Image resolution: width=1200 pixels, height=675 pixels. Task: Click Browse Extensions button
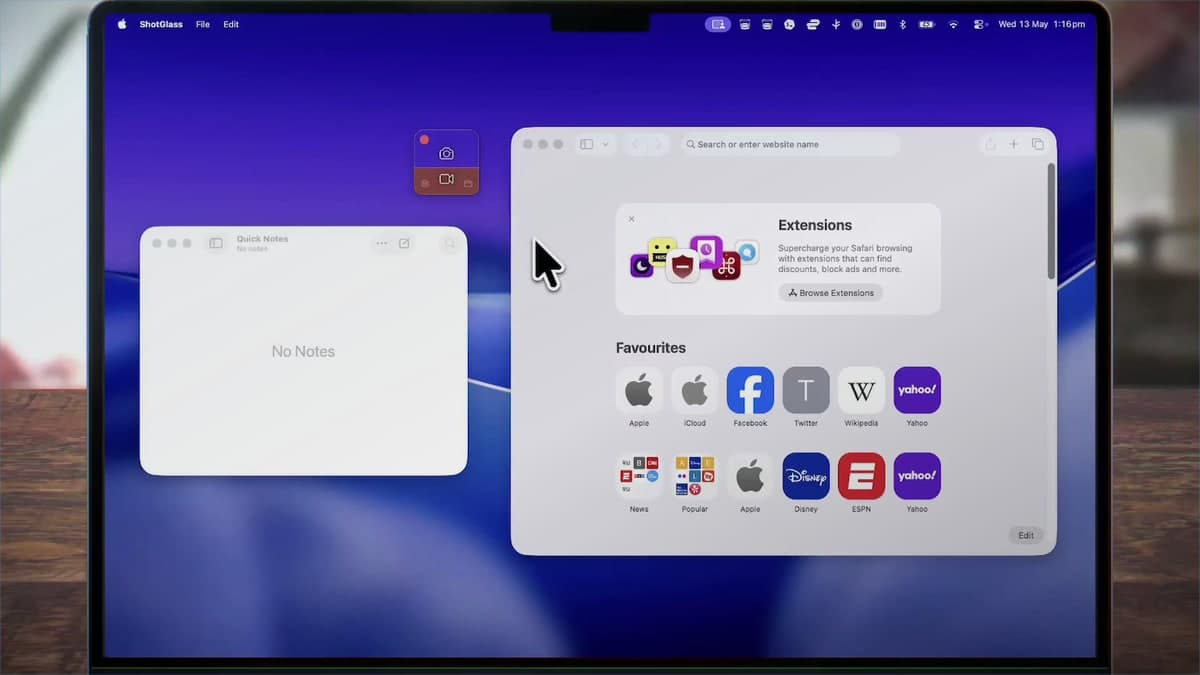(831, 293)
